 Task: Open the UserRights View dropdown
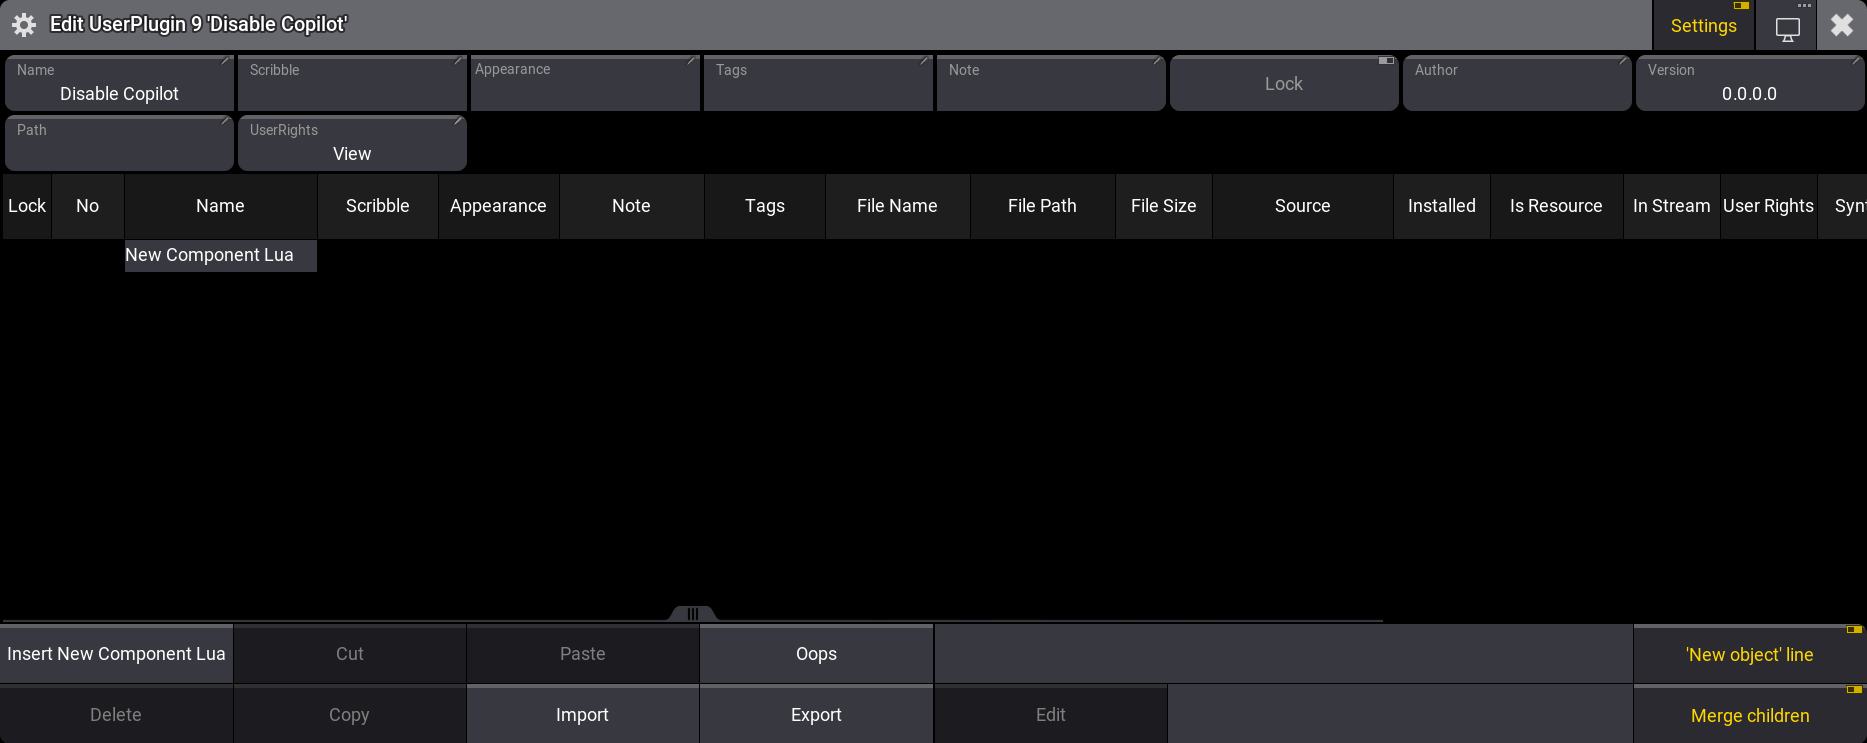(x=352, y=144)
